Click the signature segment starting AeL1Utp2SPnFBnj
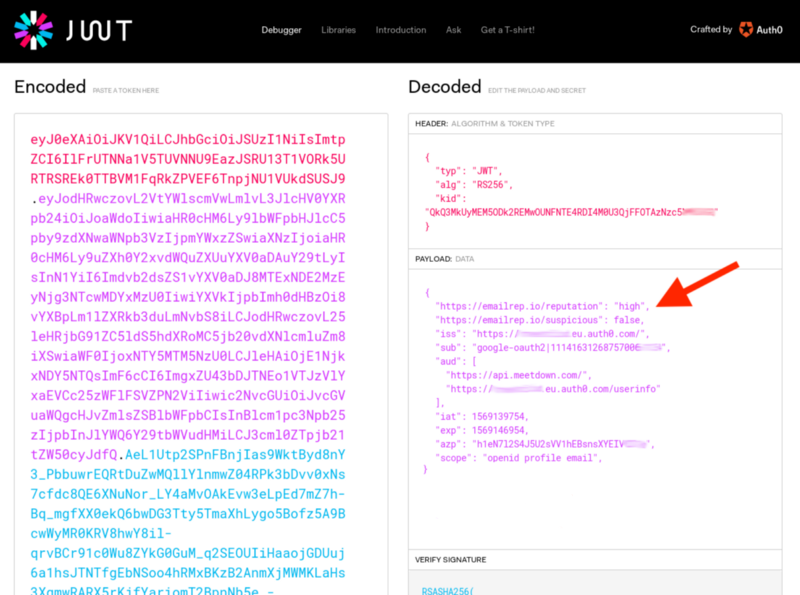The width and height of the screenshot is (800, 595). [235, 455]
